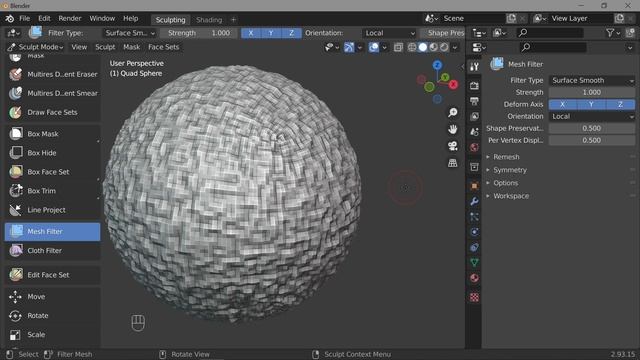Toggle Deform Axis Z in properties panel
The width and height of the screenshot is (640, 360).
[x=620, y=104]
